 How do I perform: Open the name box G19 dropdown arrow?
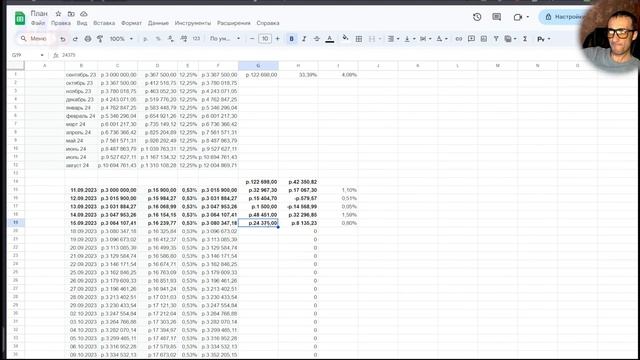[42, 55]
